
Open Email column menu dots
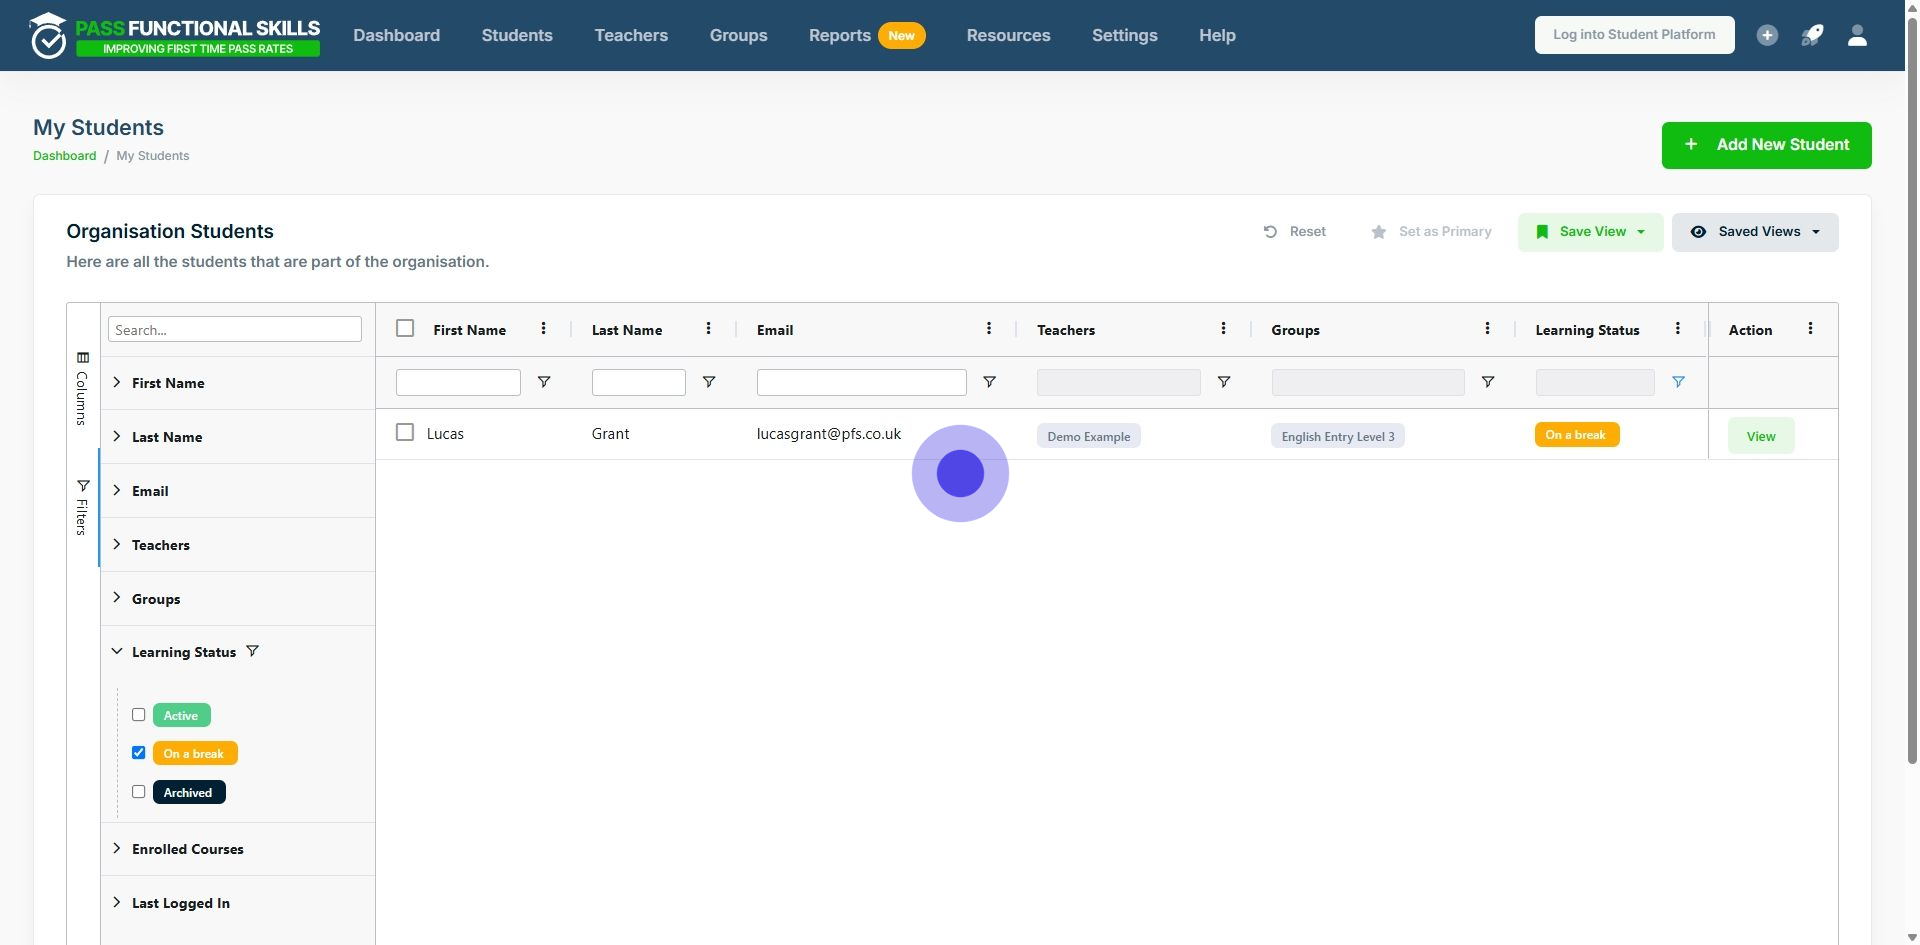pos(989,329)
